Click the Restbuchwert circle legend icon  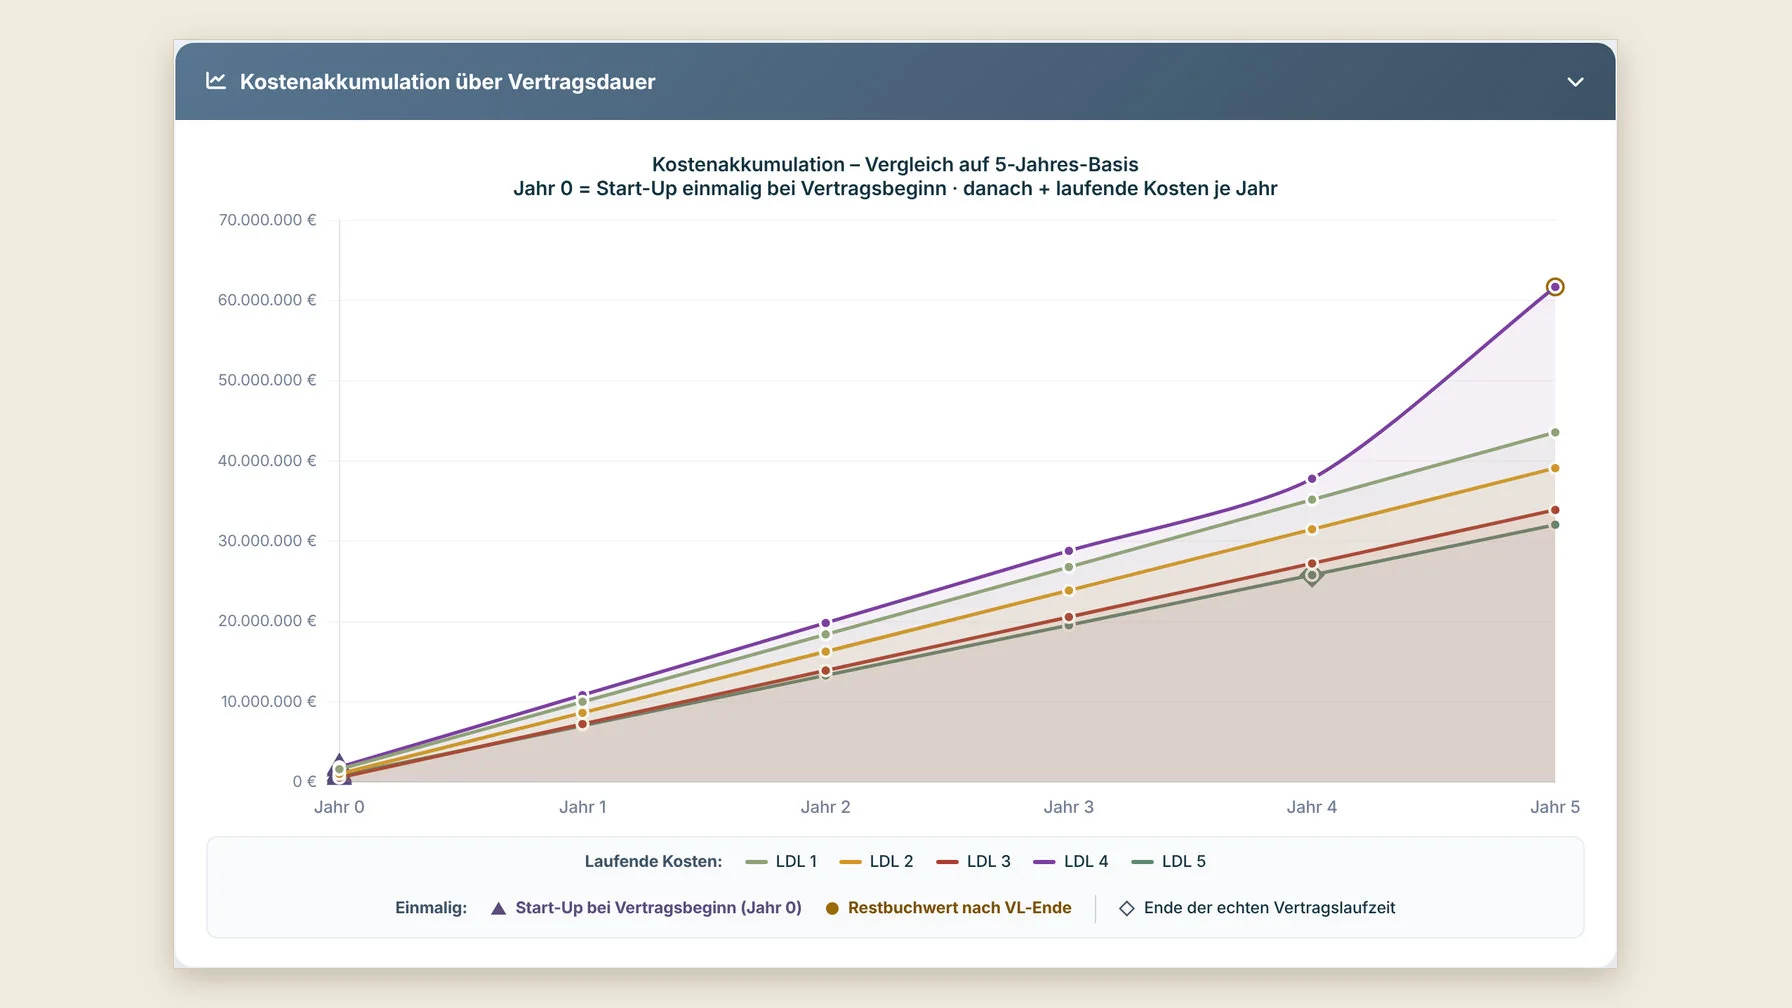(x=832, y=908)
